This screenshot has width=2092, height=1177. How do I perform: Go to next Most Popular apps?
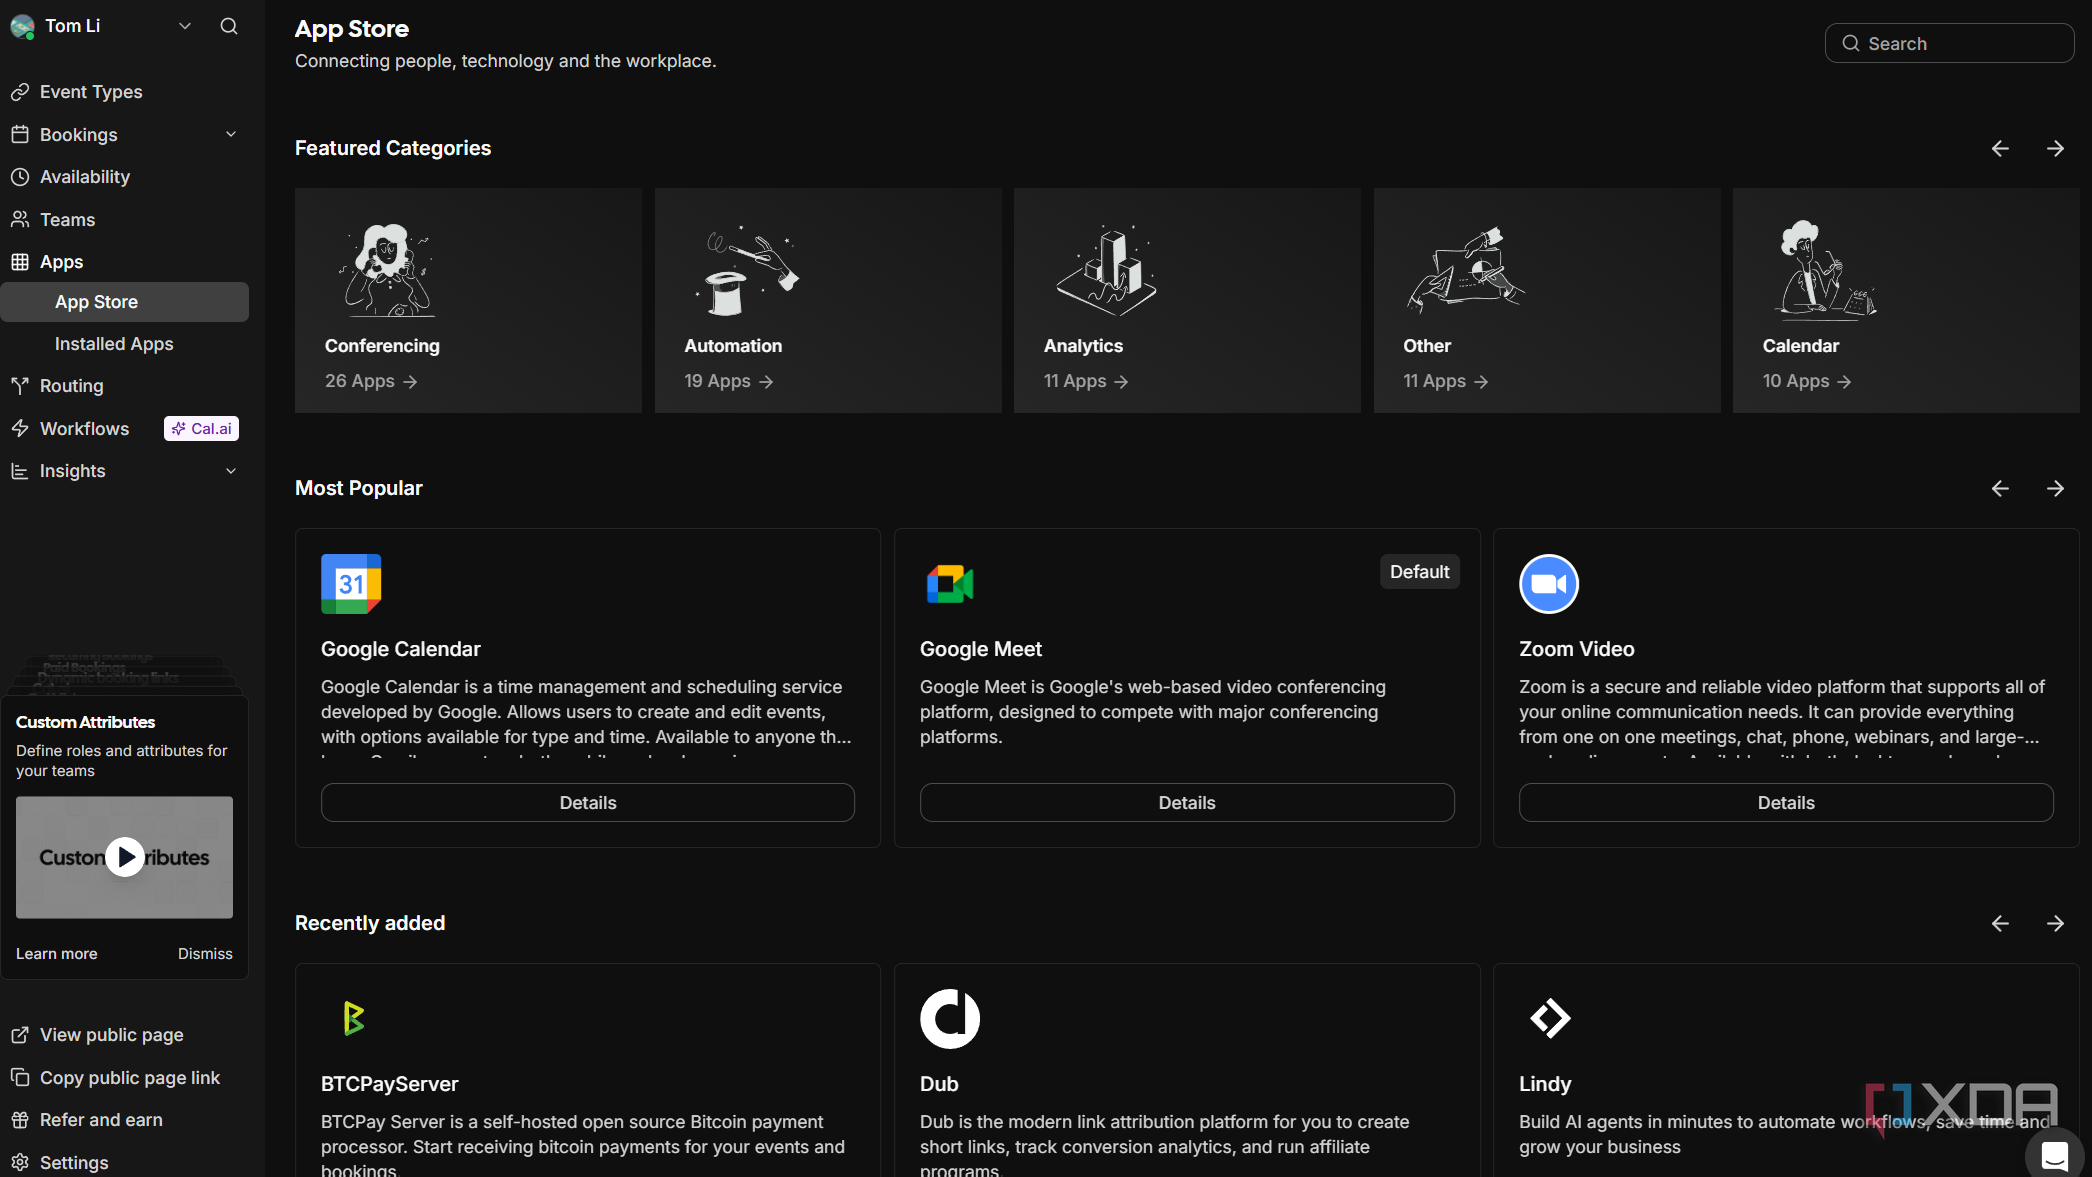(x=2055, y=488)
